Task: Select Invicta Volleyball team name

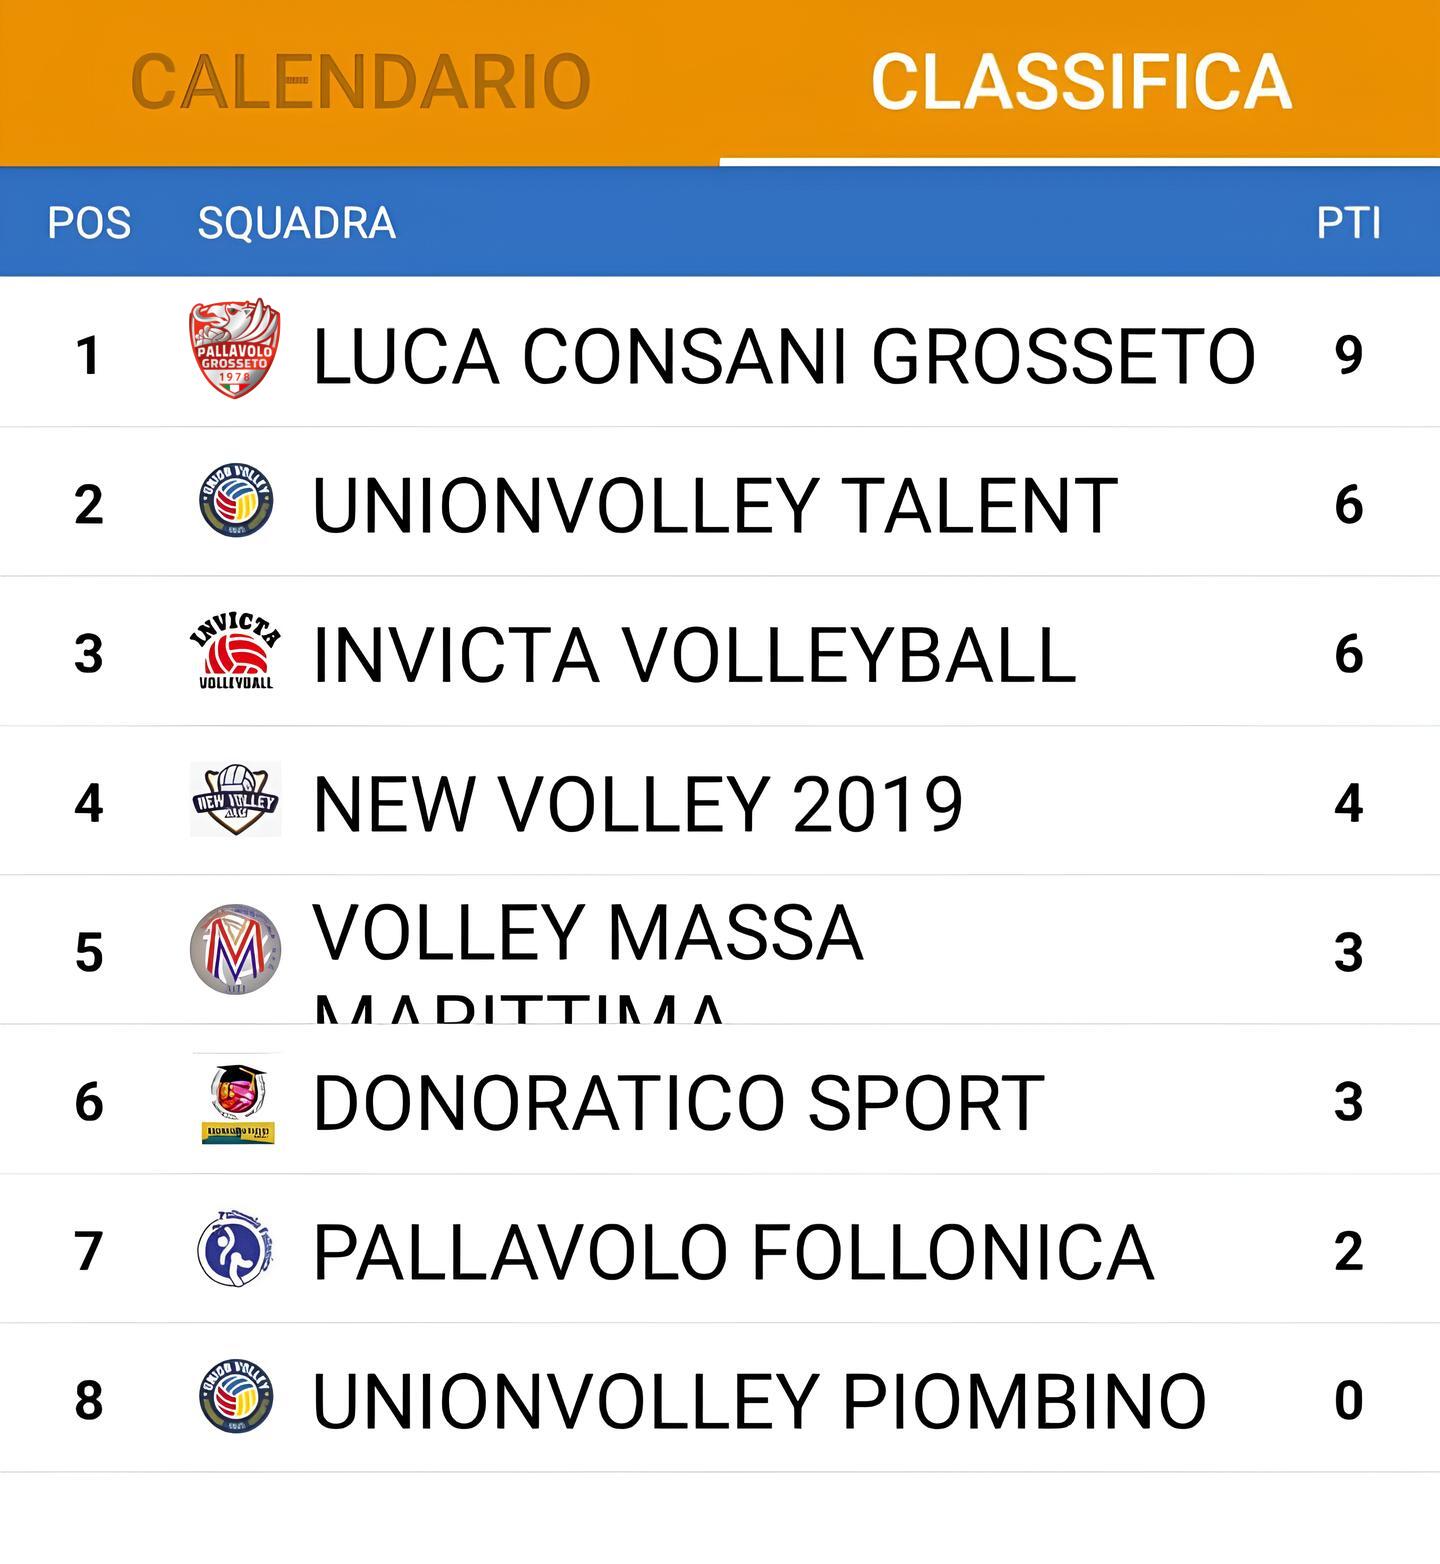Action: (x=694, y=655)
